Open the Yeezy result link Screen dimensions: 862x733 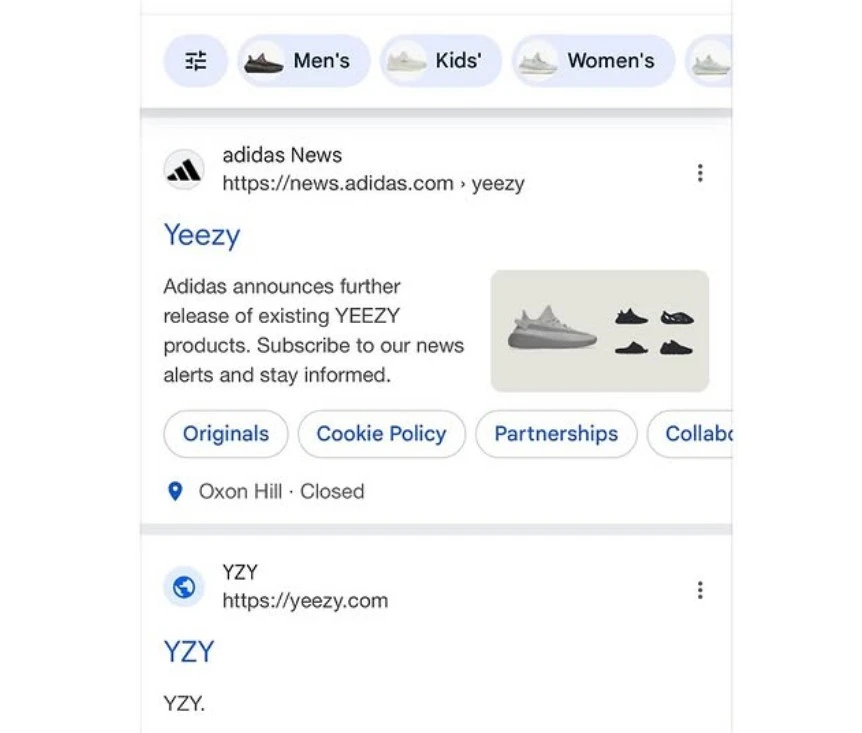(x=201, y=235)
